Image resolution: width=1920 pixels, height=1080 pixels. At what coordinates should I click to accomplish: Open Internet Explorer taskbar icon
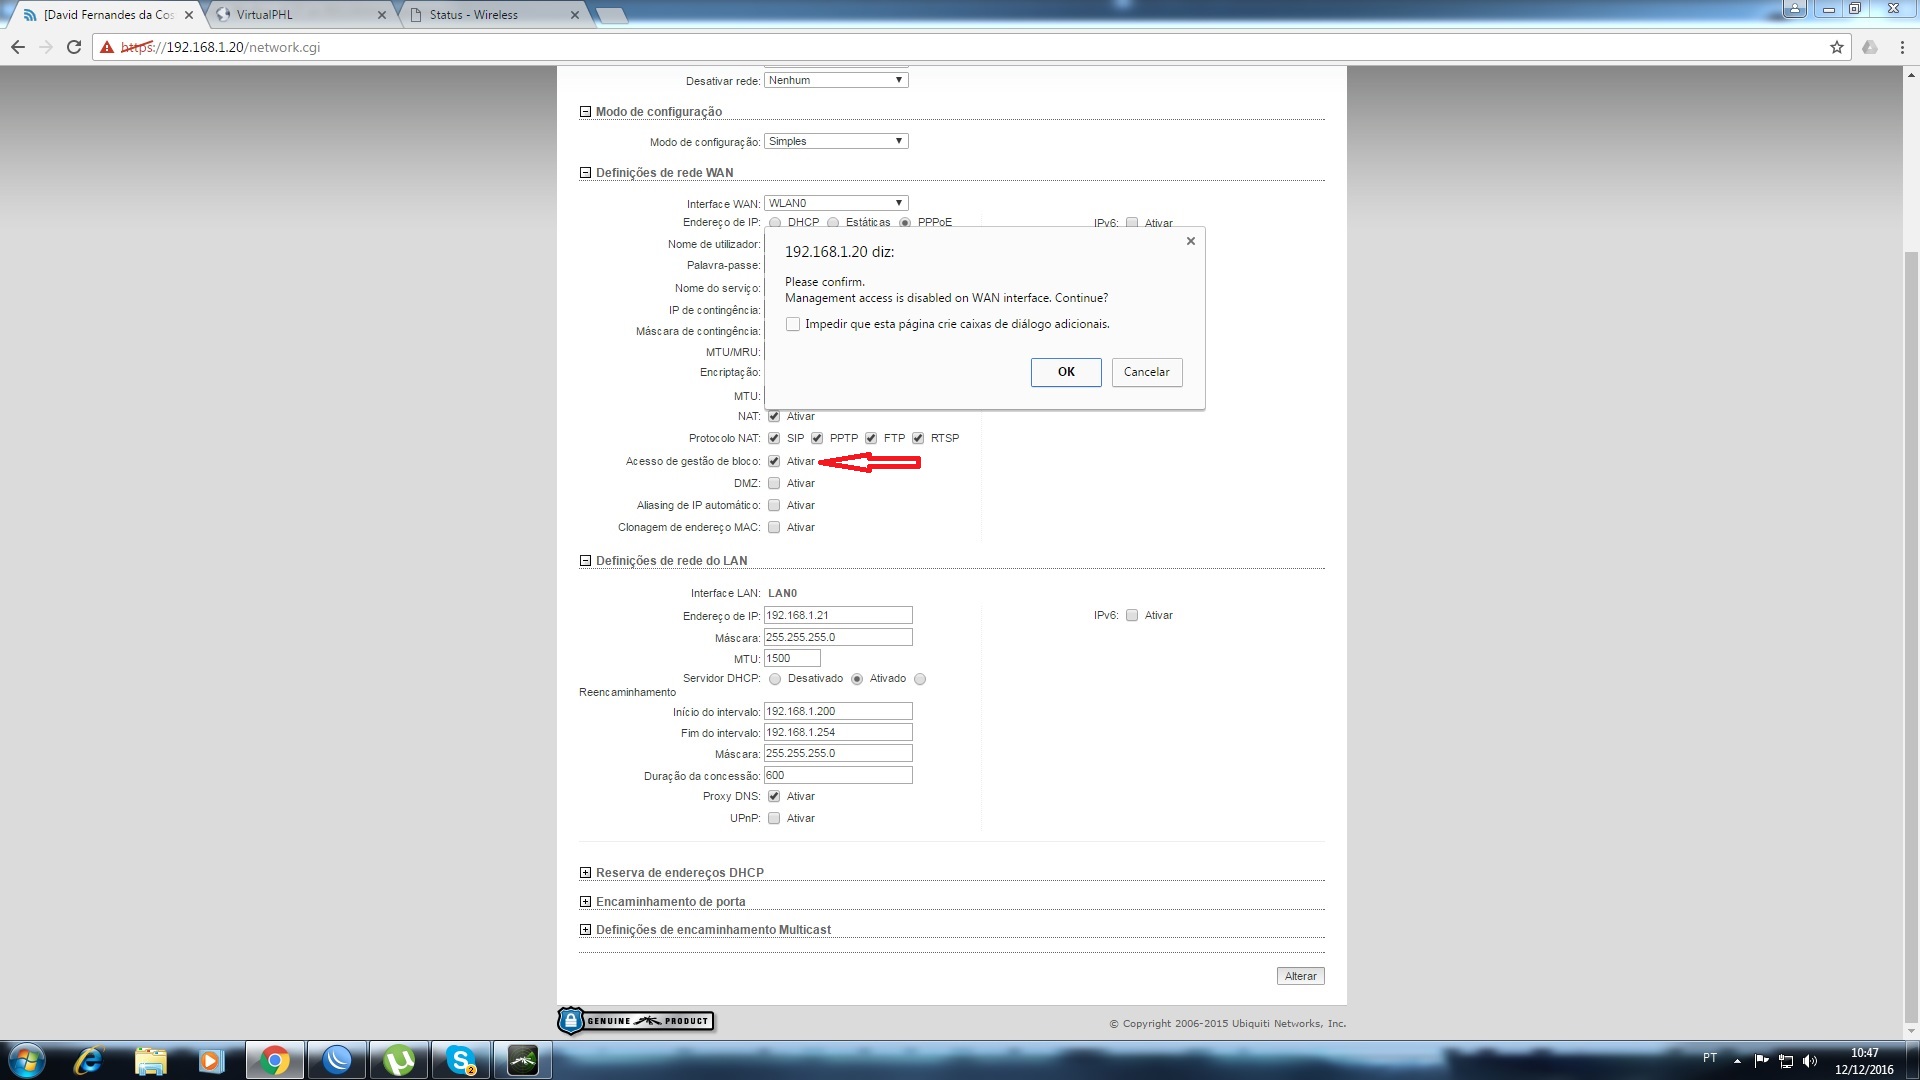click(88, 1060)
